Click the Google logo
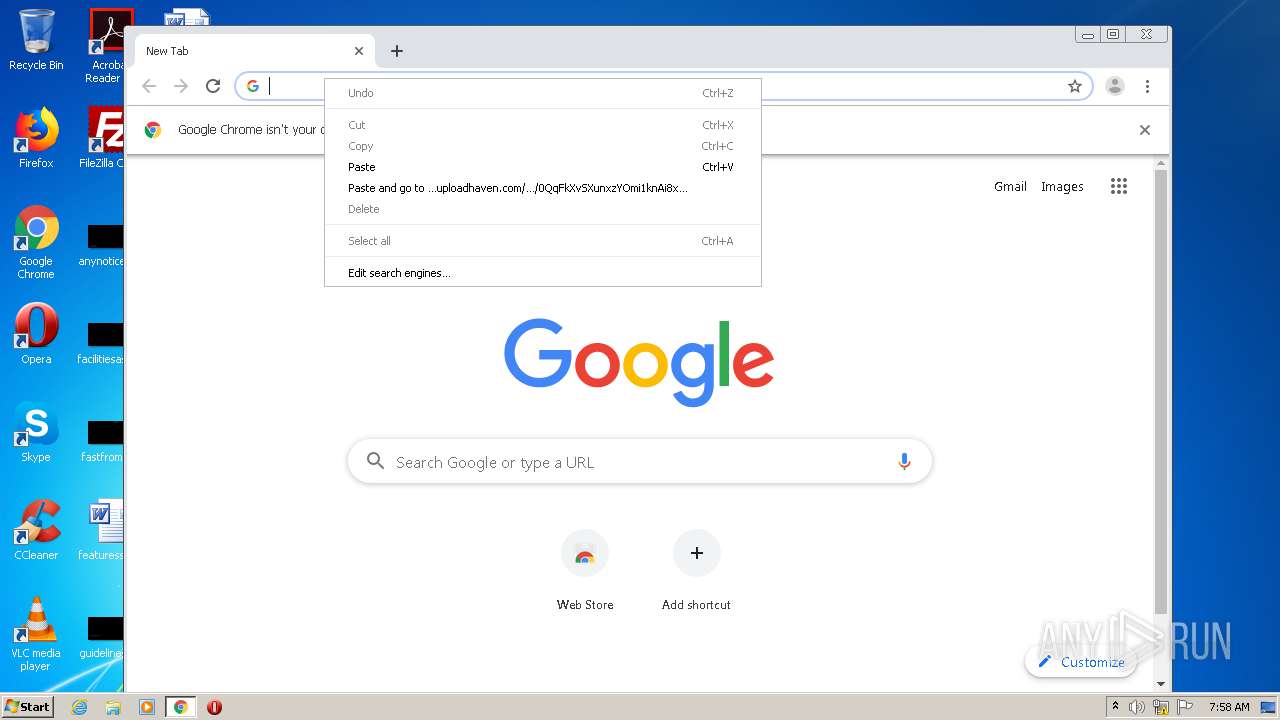 click(639, 362)
